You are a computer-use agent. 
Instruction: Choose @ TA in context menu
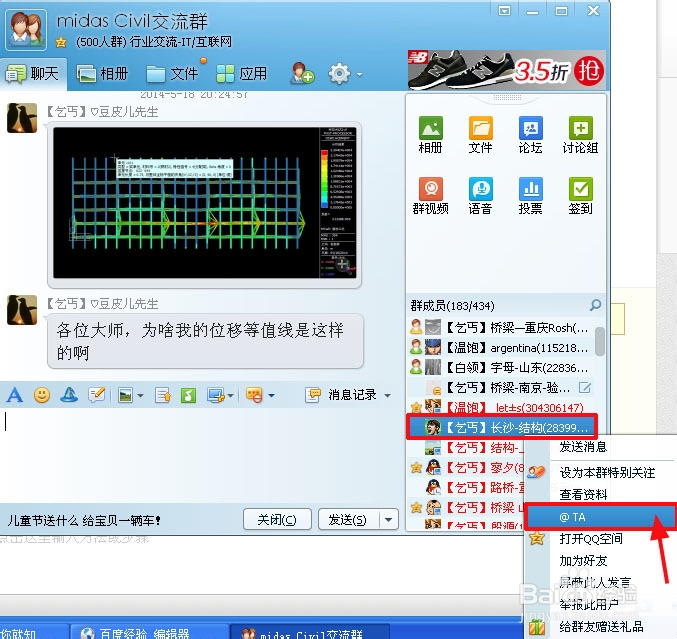601,516
